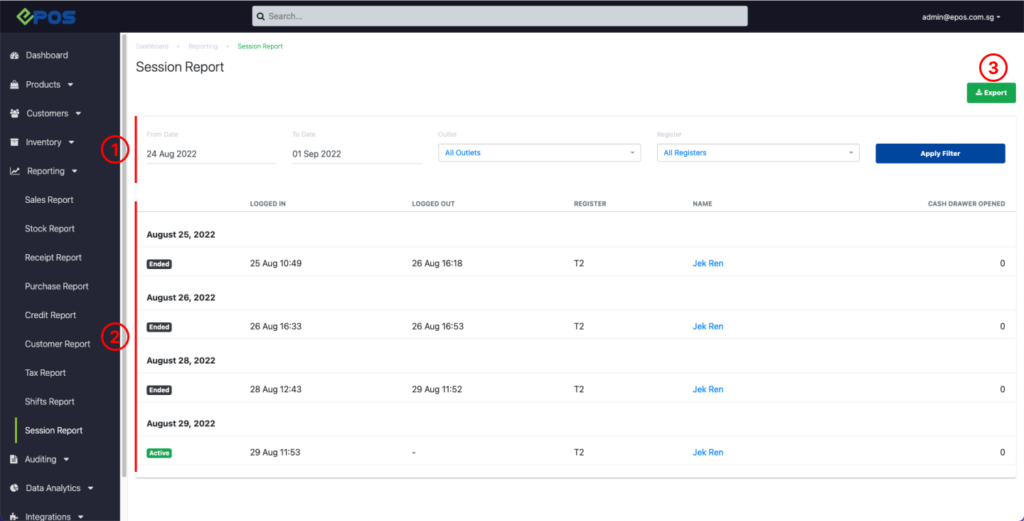Click the green Export button
1024x521 pixels.
pos(990,93)
